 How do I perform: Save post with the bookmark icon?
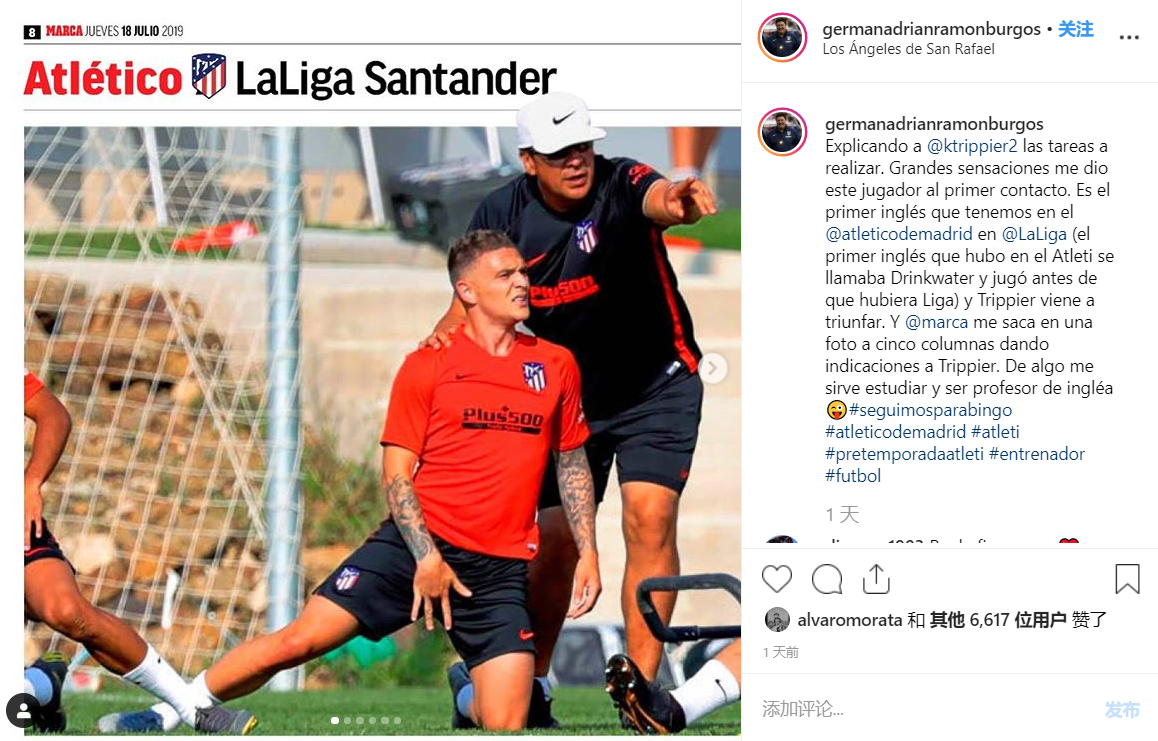[x=1127, y=579]
